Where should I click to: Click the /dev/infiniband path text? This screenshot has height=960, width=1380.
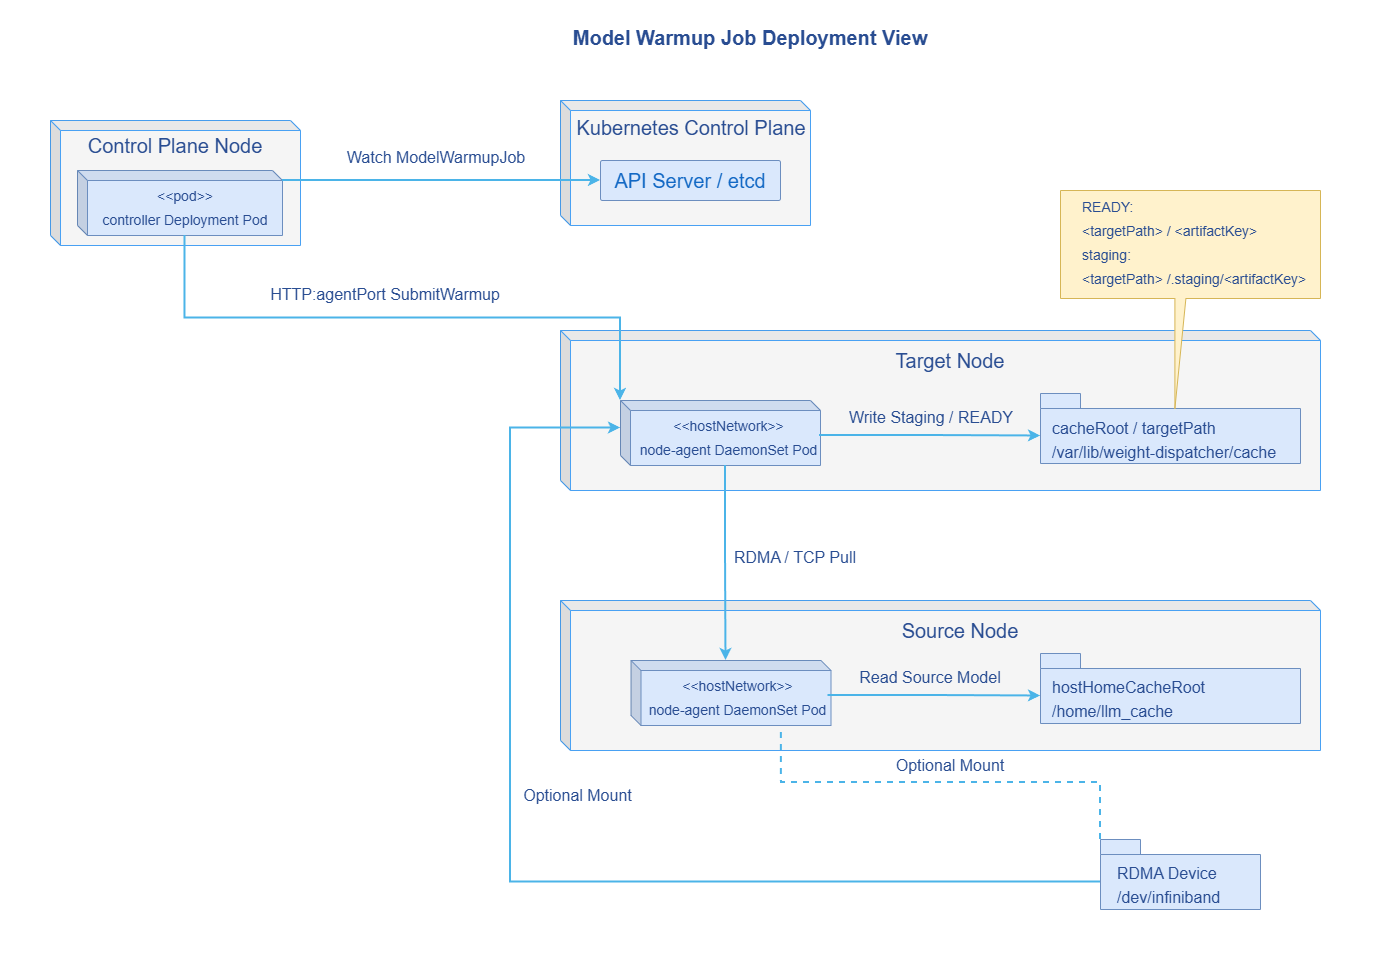[x=1168, y=897]
